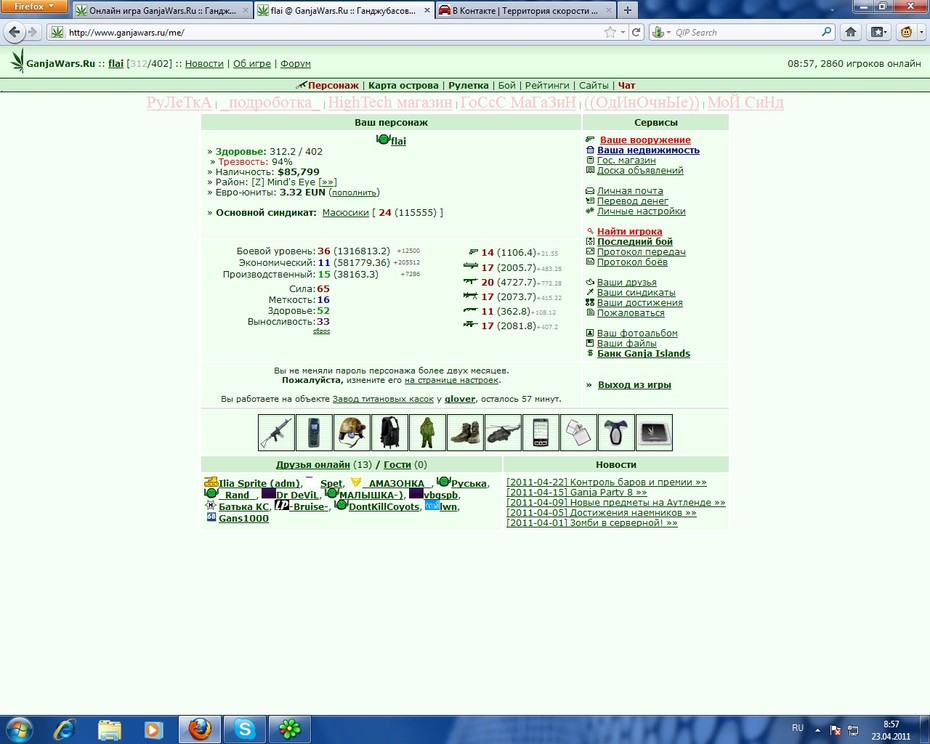Open the Персонаж menu item
Screen dimensions: 930x744
point(333,85)
